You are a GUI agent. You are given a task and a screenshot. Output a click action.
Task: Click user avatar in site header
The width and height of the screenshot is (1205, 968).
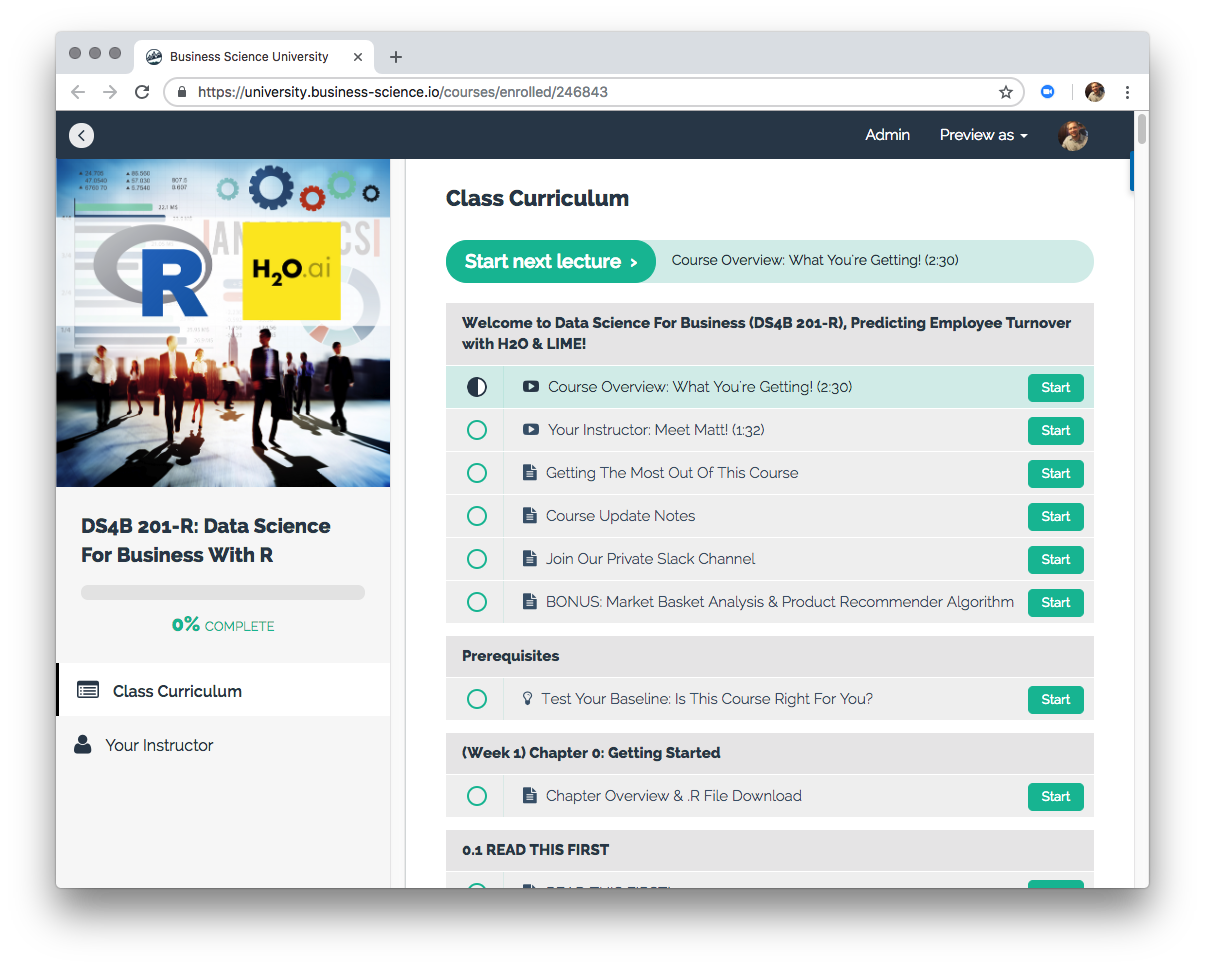click(1073, 135)
